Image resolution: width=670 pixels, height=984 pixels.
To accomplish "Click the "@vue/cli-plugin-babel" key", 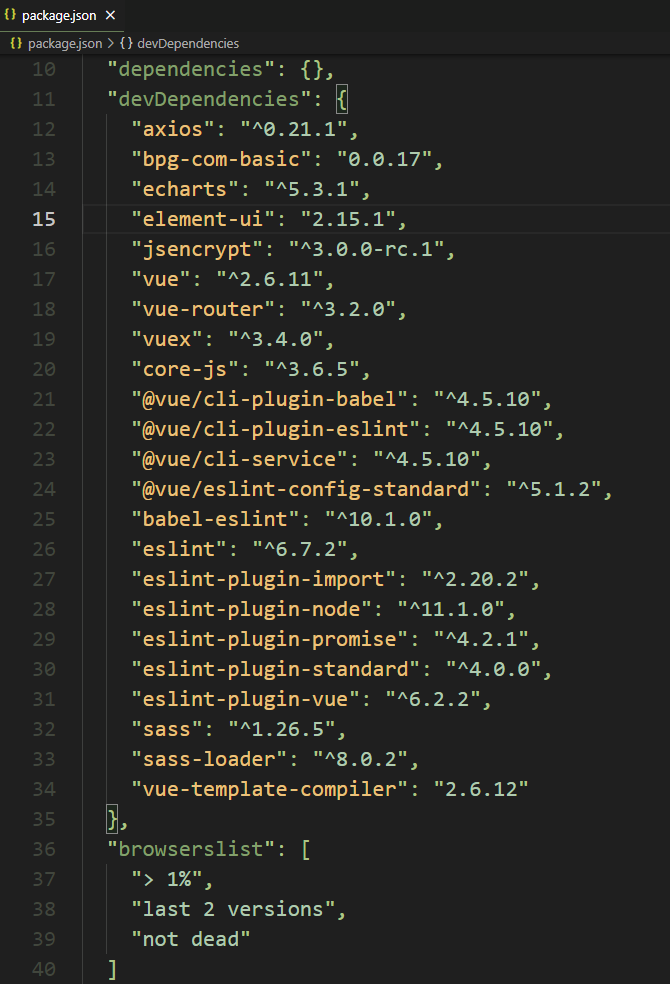I will [269, 399].
